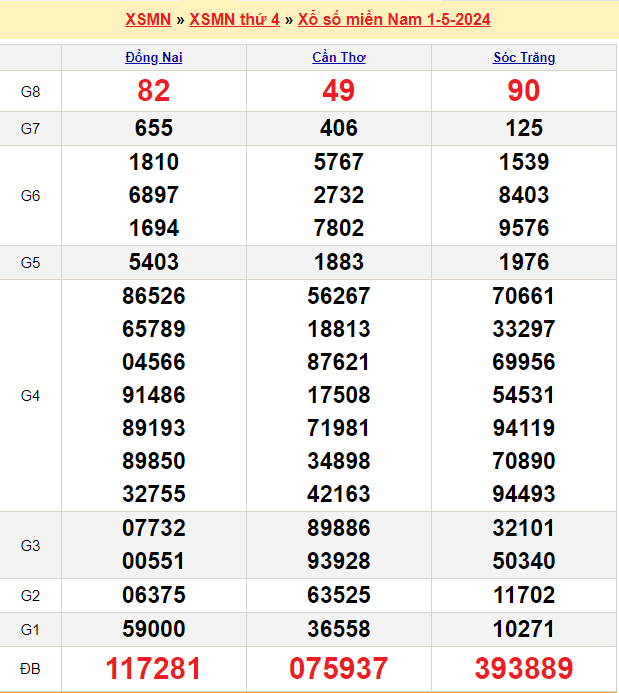Click the XSMN breadcrumb link
Screen dimensions: 619x693
(148, 20)
